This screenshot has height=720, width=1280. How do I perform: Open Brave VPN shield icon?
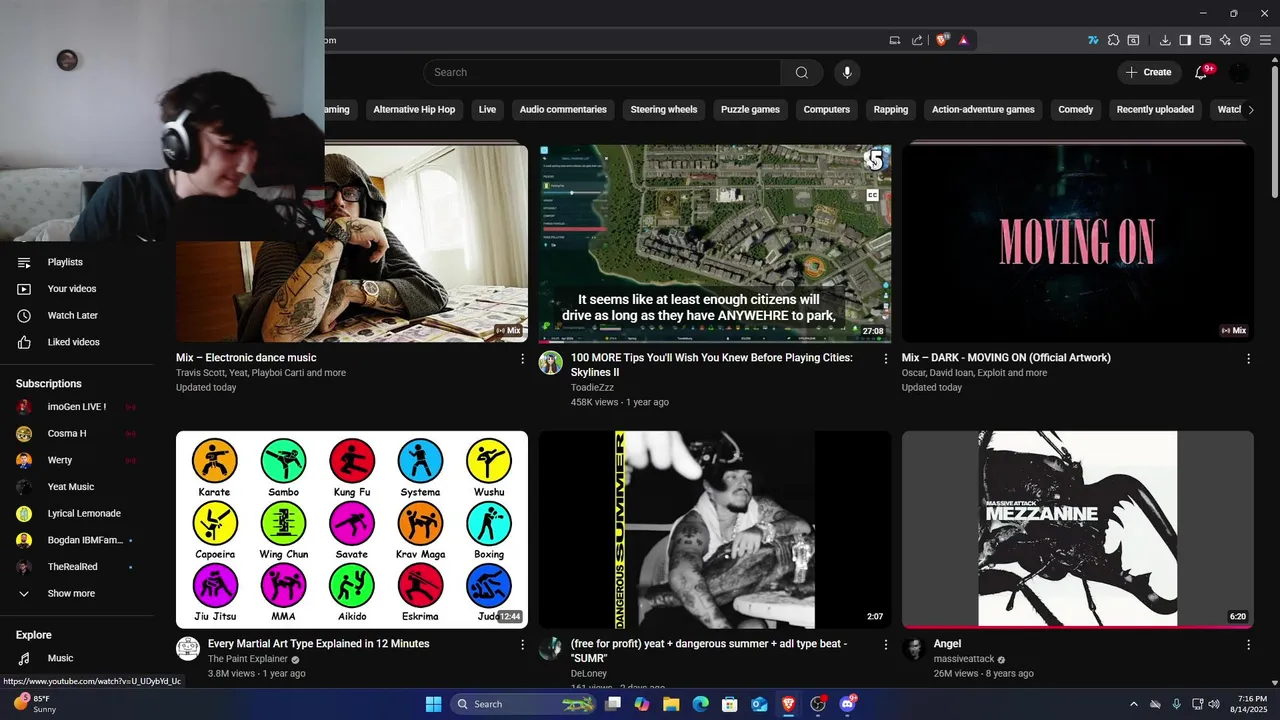coord(1245,40)
